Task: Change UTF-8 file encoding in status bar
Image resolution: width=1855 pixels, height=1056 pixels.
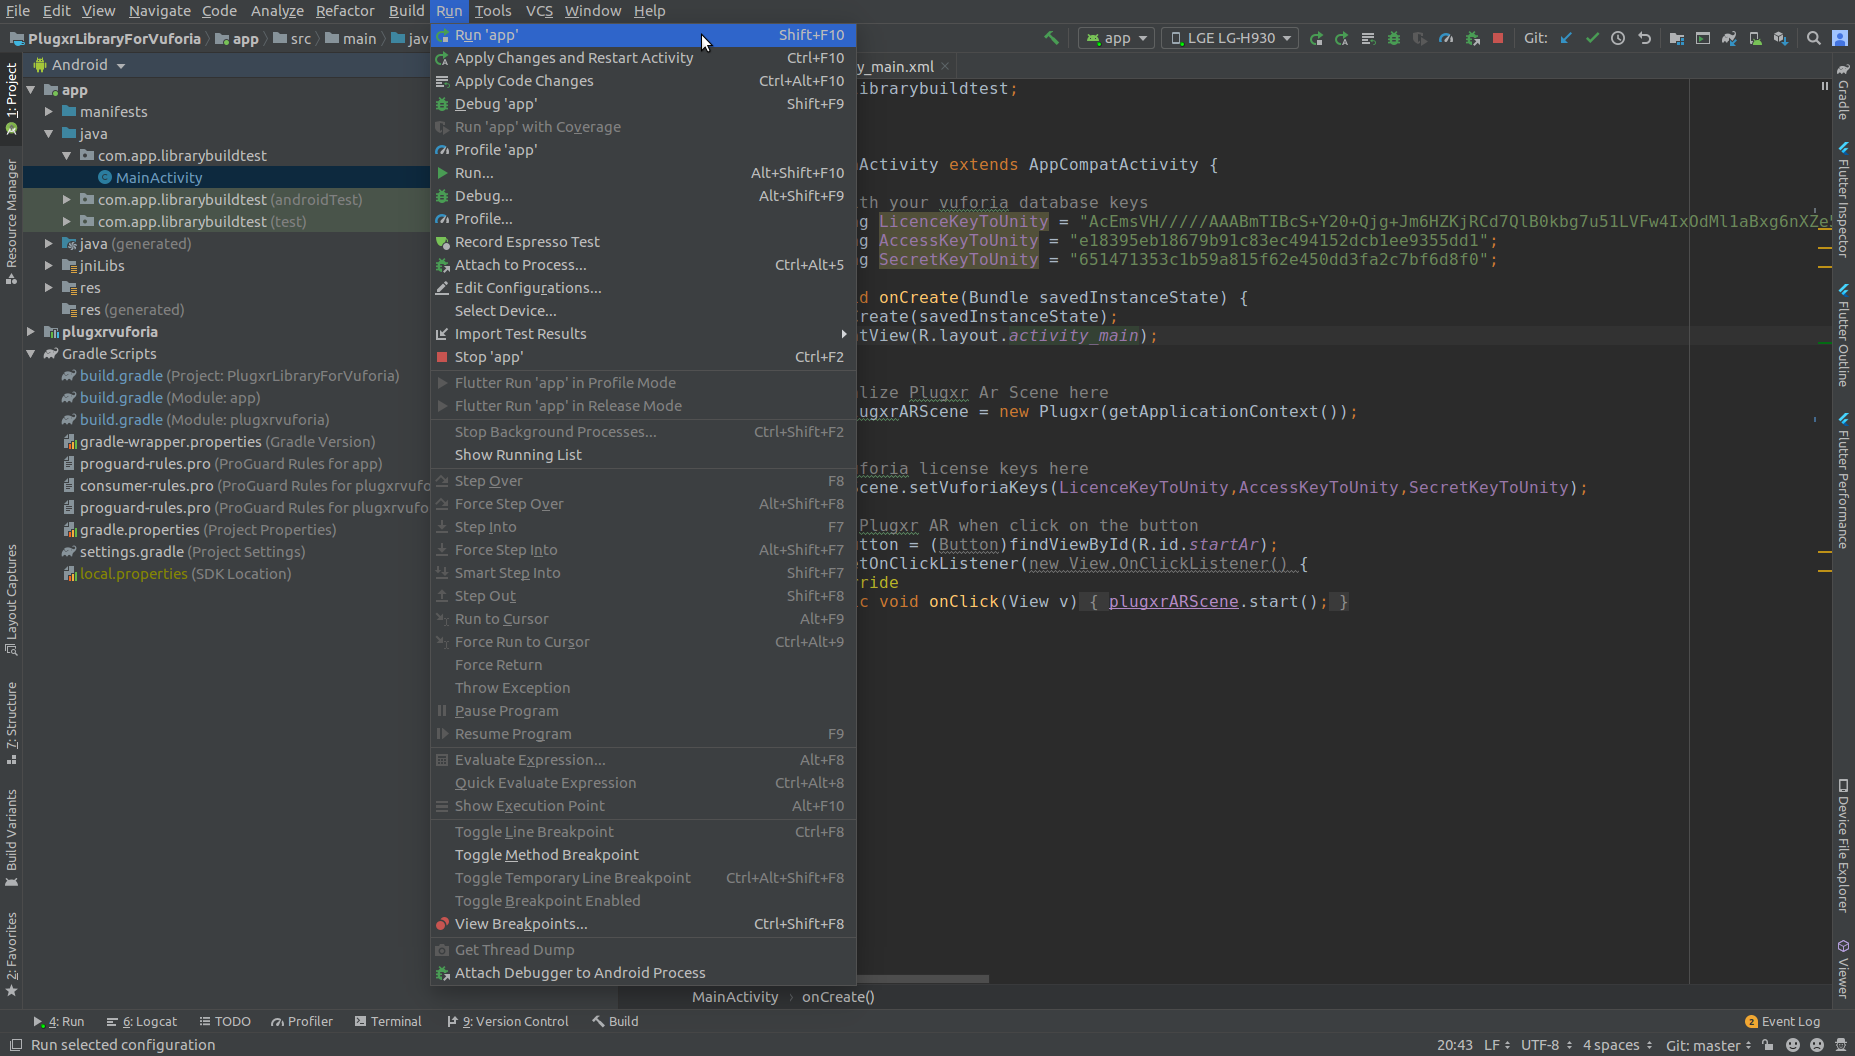Action: coord(1546,1045)
